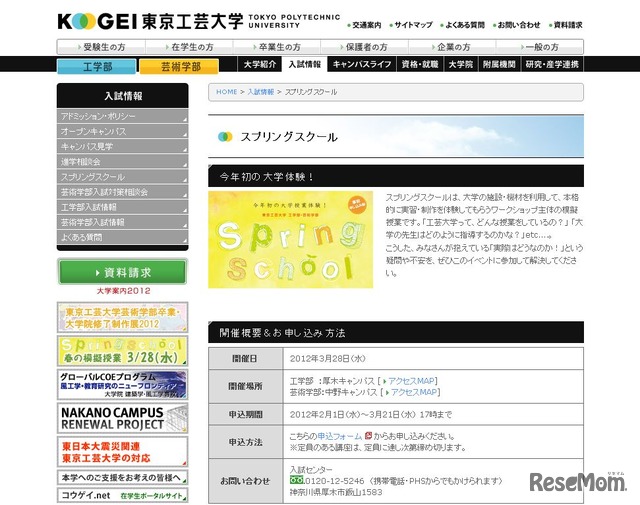Open the 交通案内 header link
The height and width of the screenshot is (505, 640).
(364, 25)
